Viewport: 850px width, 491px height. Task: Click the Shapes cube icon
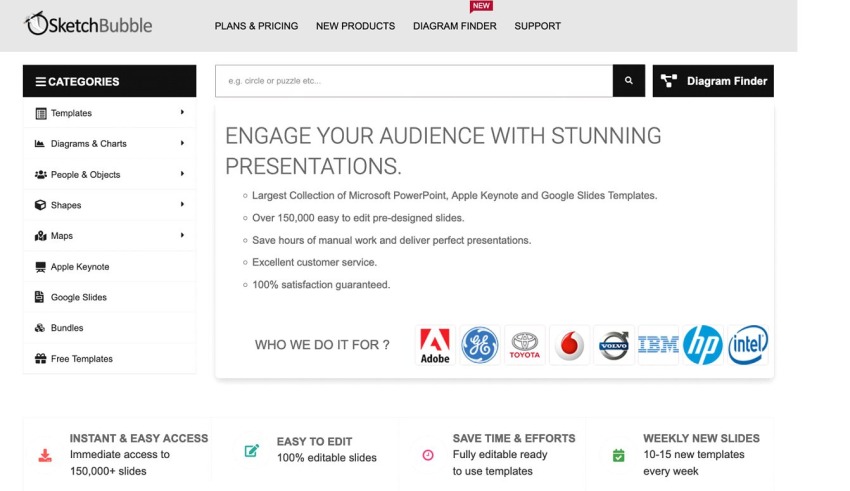coord(40,205)
